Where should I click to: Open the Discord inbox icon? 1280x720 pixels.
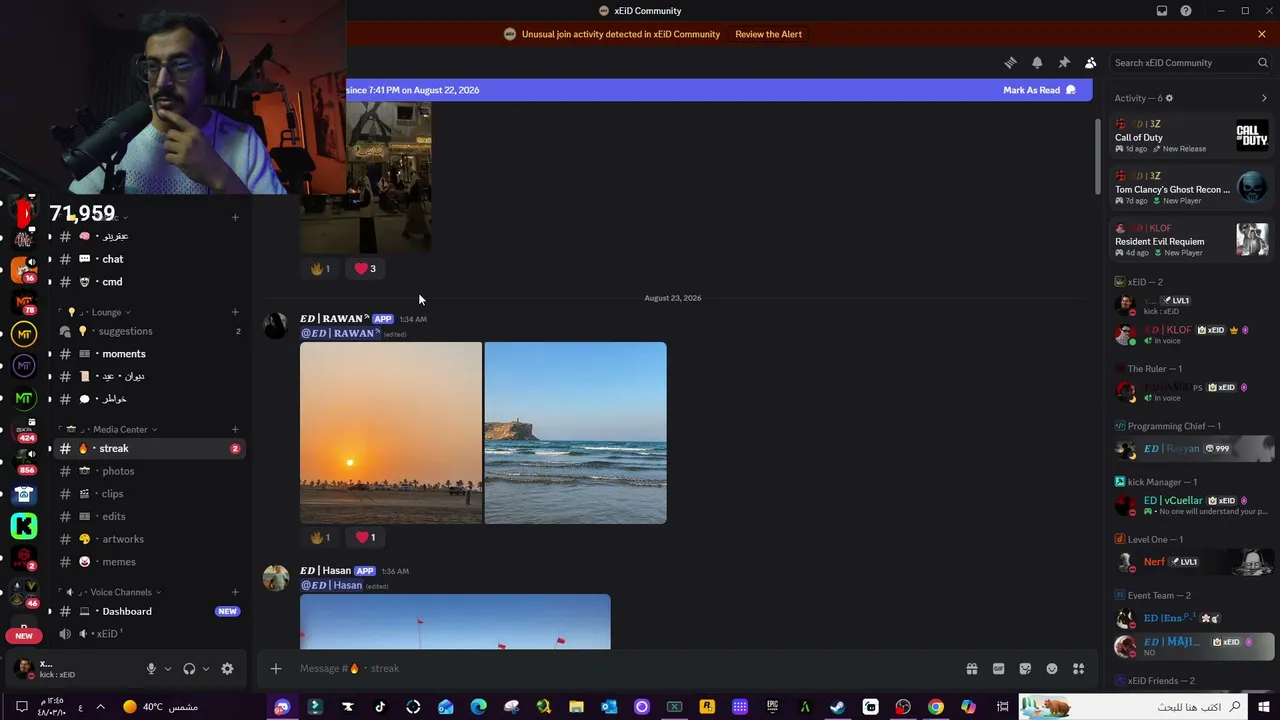(x=1162, y=11)
